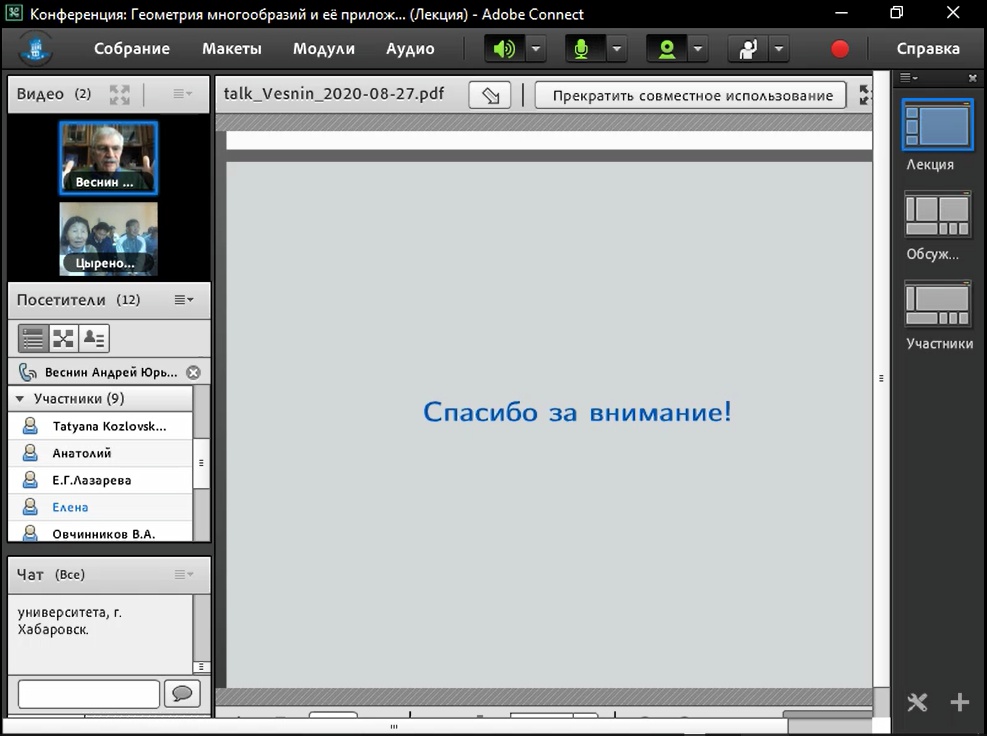The width and height of the screenshot is (987, 736).
Task: Switch attendees to status view icon
Action: [x=94, y=338]
